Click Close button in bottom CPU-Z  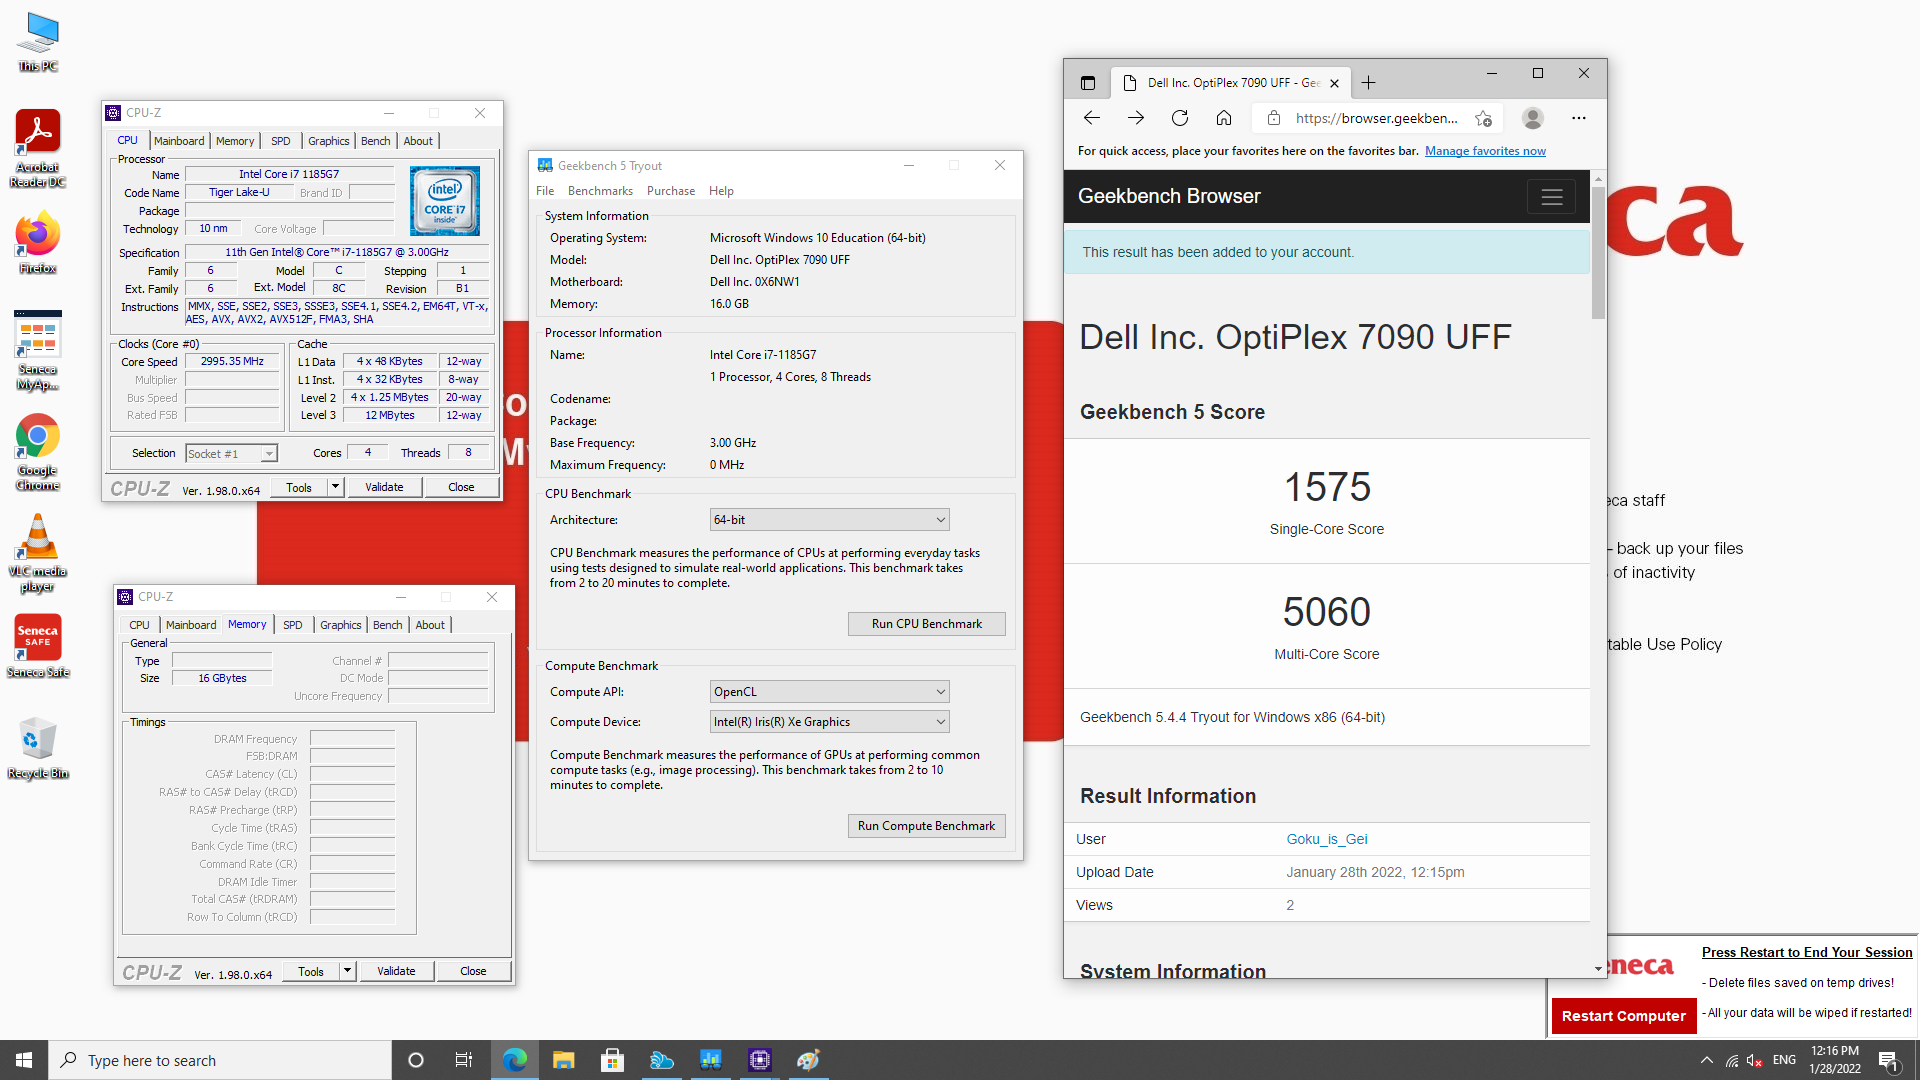pos(473,971)
